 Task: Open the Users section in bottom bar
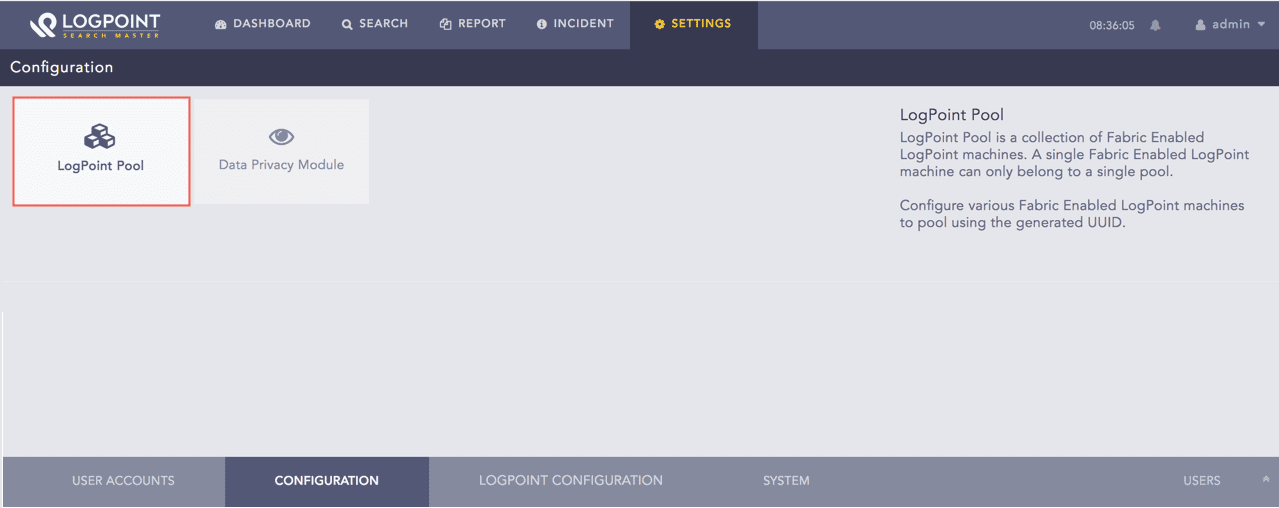[1201, 481]
